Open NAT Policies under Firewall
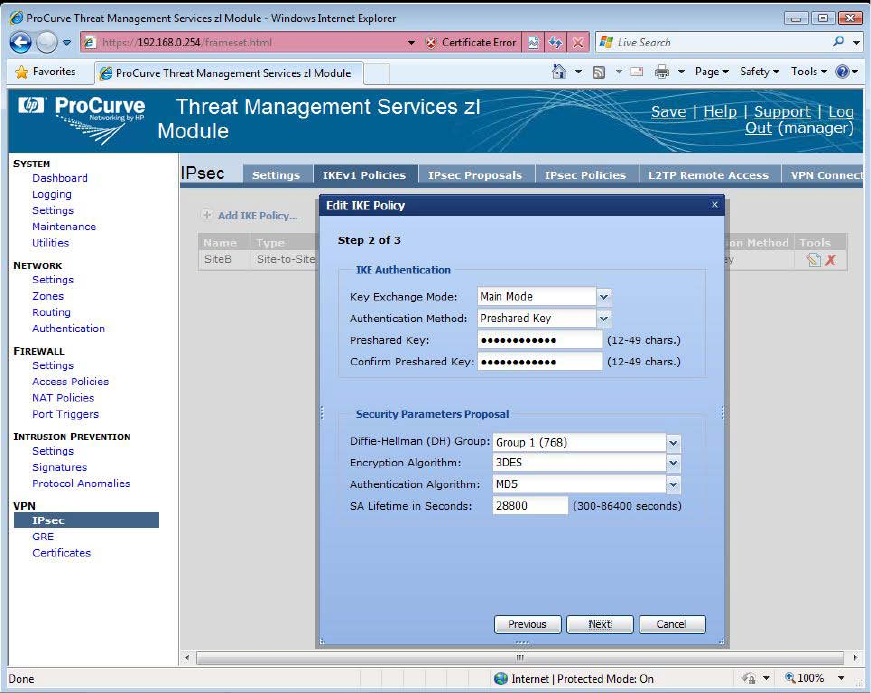The width and height of the screenshot is (871, 693). coord(63,398)
